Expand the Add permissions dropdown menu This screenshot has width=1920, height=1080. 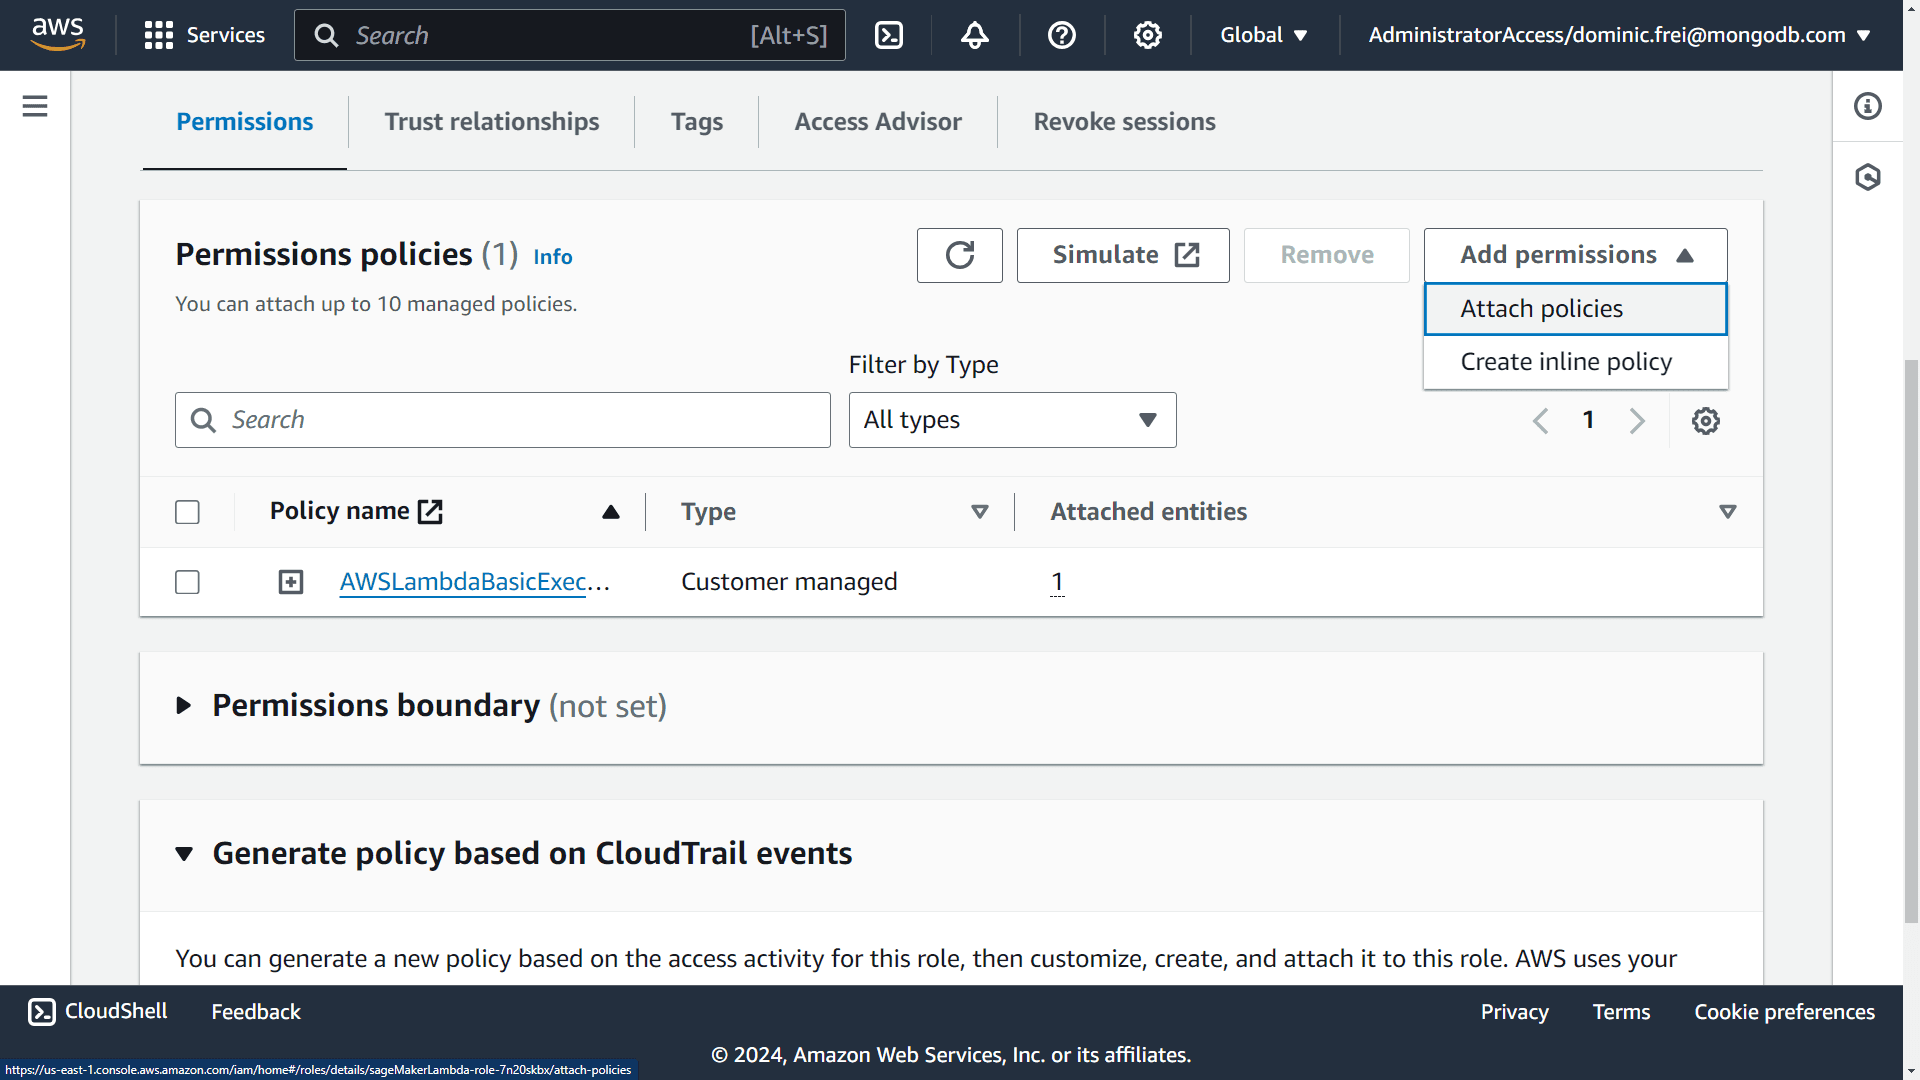(1576, 253)
